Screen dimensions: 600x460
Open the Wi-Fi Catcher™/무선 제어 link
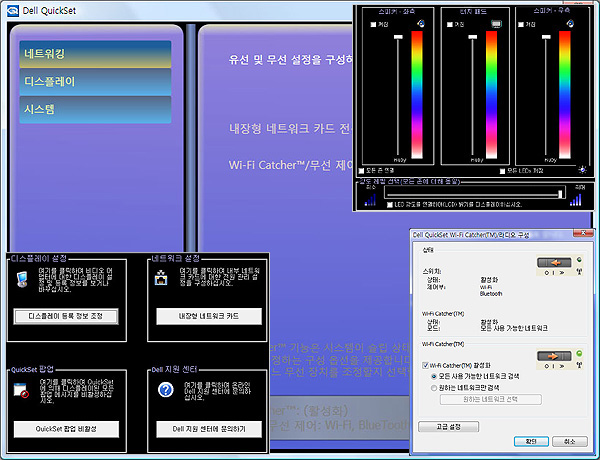[290, 165]
